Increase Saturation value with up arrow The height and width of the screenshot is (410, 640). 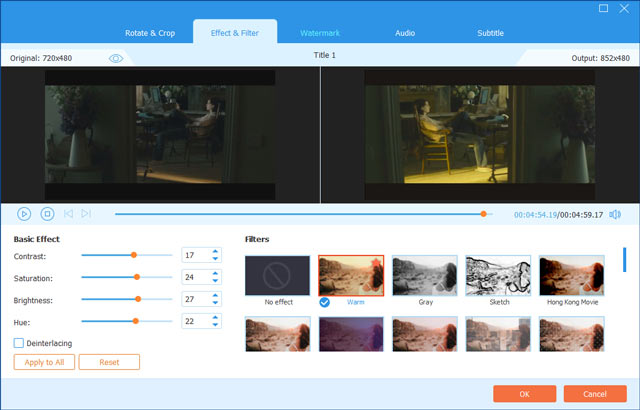point(215,274)
